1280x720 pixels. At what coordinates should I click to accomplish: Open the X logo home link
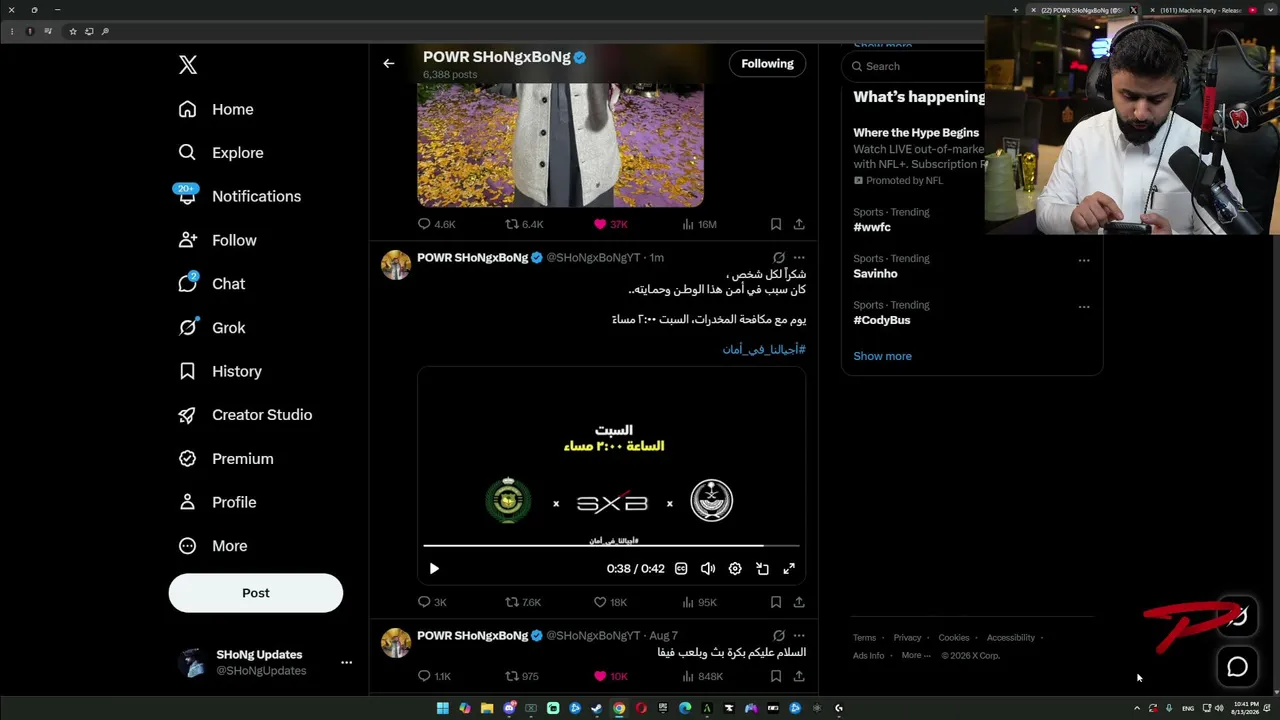pos(188,65)
